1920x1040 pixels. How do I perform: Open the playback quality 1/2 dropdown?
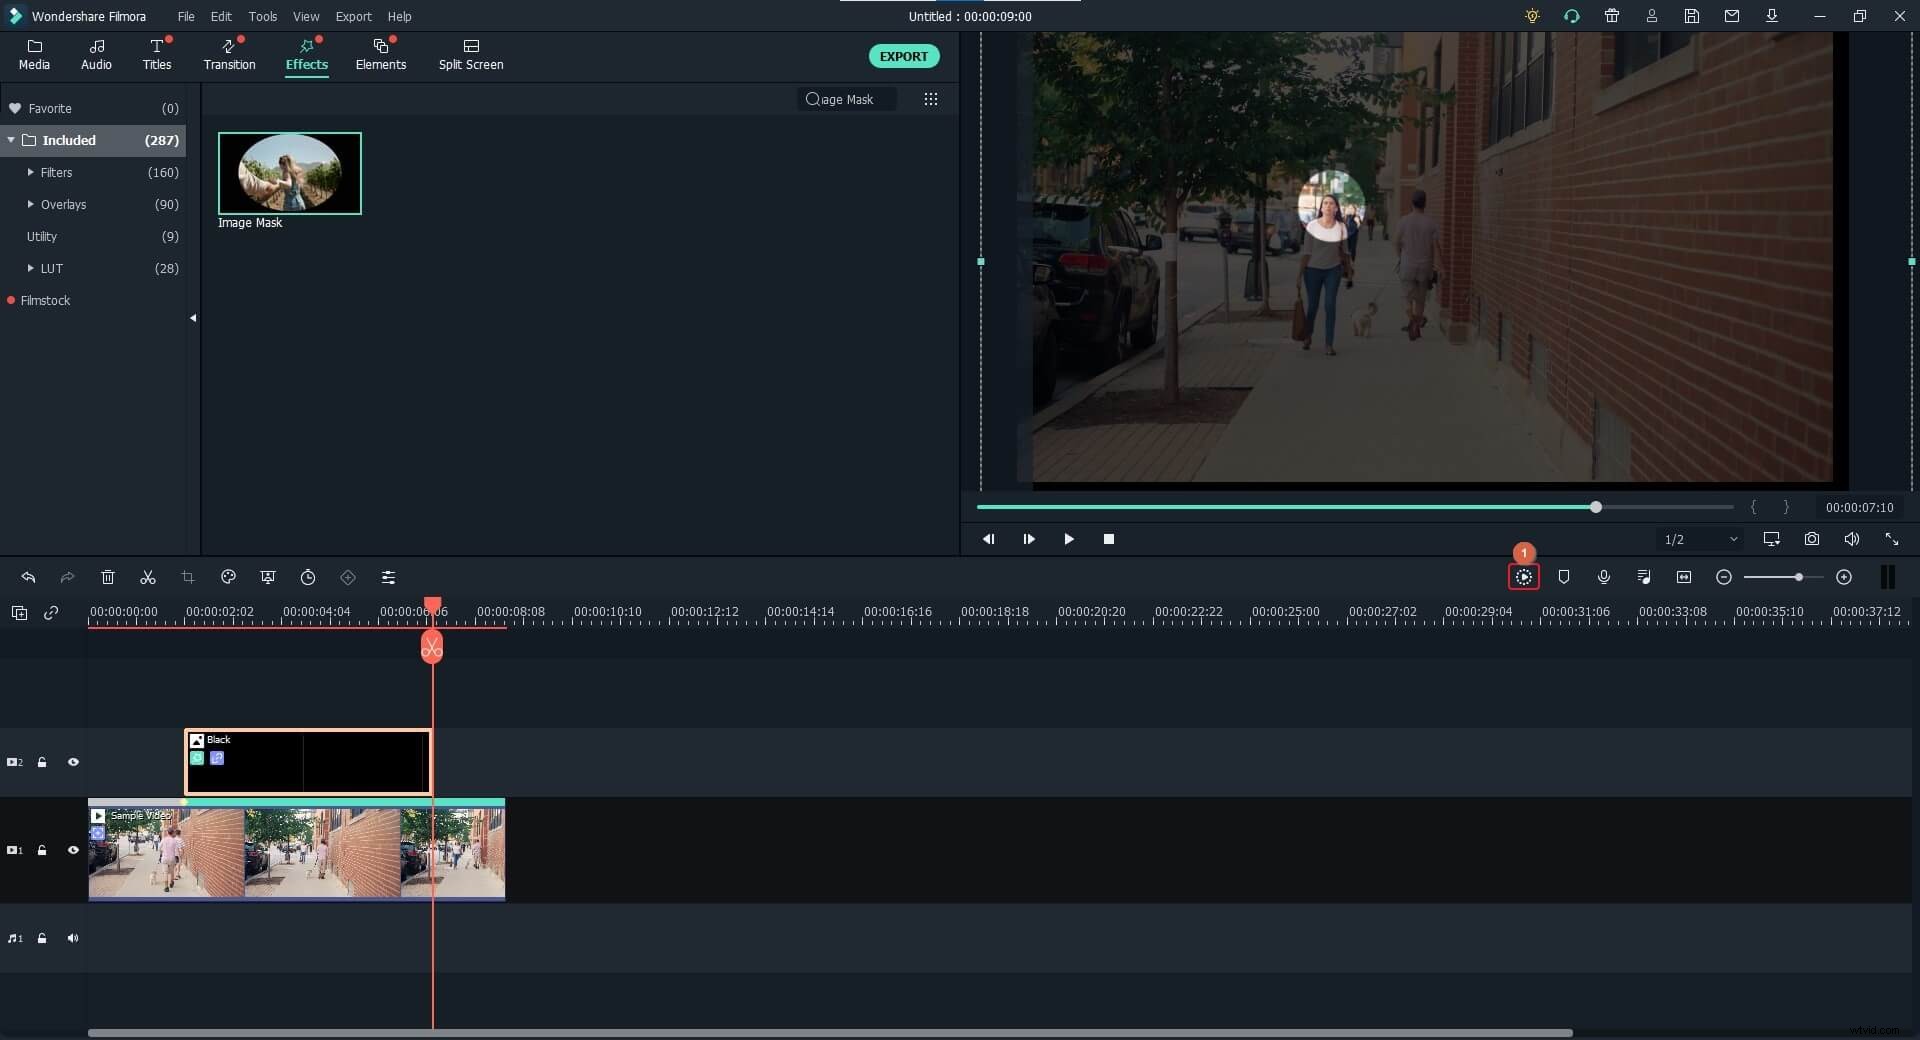pos(1698,539)
